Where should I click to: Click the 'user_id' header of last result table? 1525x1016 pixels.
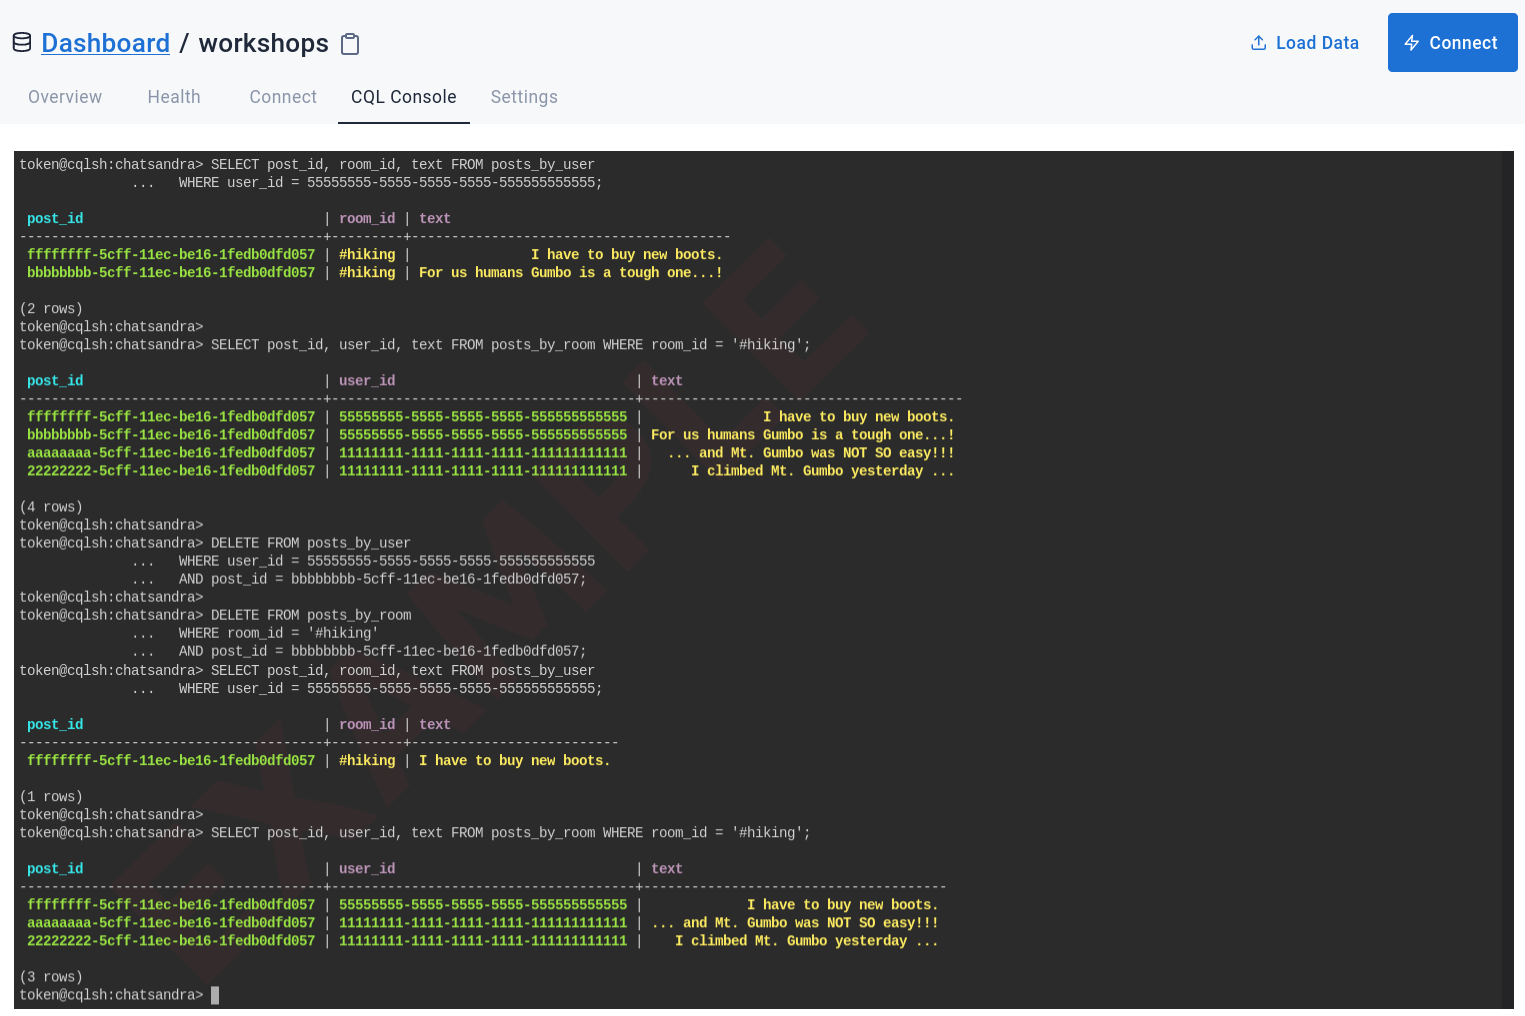click(x=367, y=869)
